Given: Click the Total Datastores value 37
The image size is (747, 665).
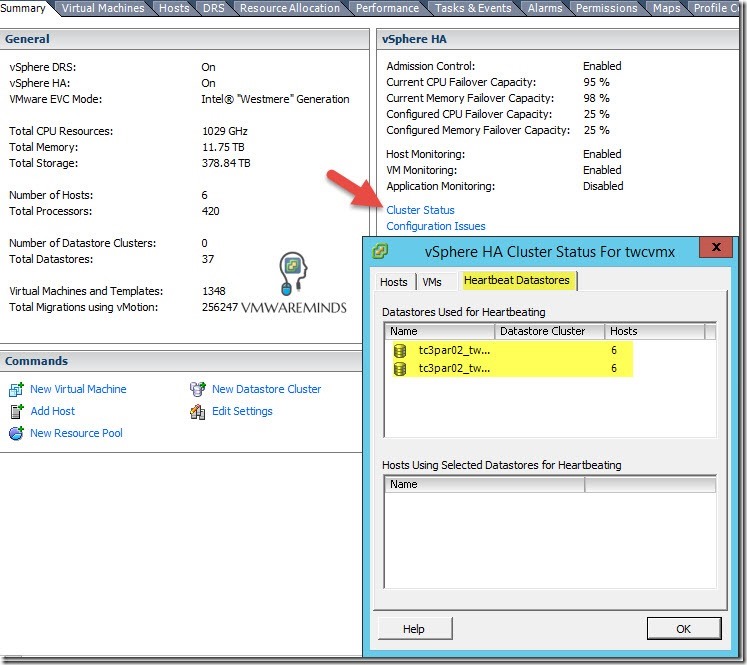Looking at the screenshot, I should pos(208,259).
